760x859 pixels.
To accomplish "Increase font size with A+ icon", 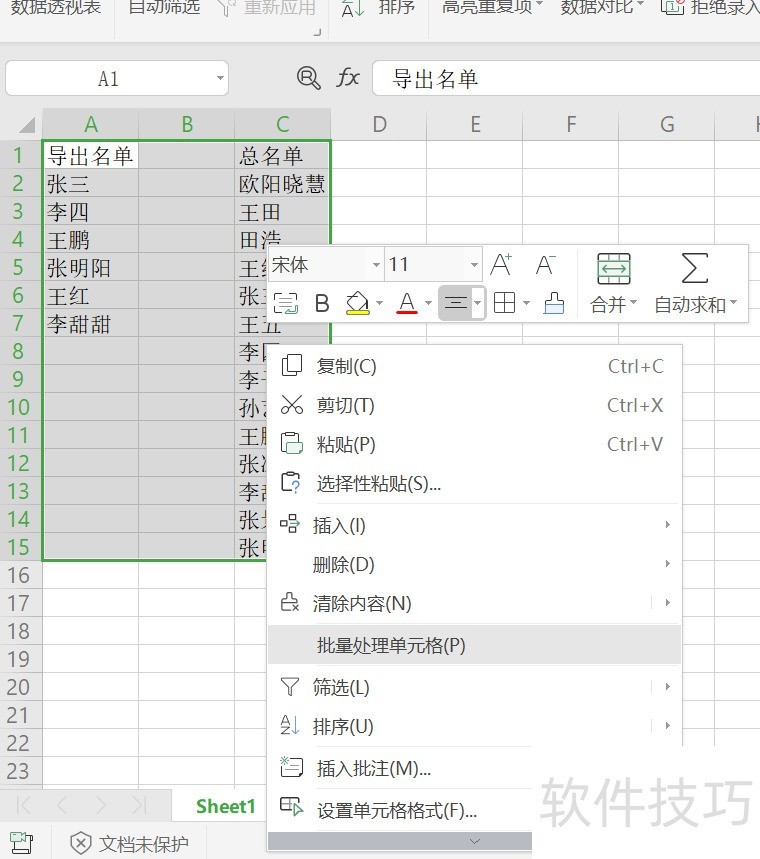I will coord(501,265).
